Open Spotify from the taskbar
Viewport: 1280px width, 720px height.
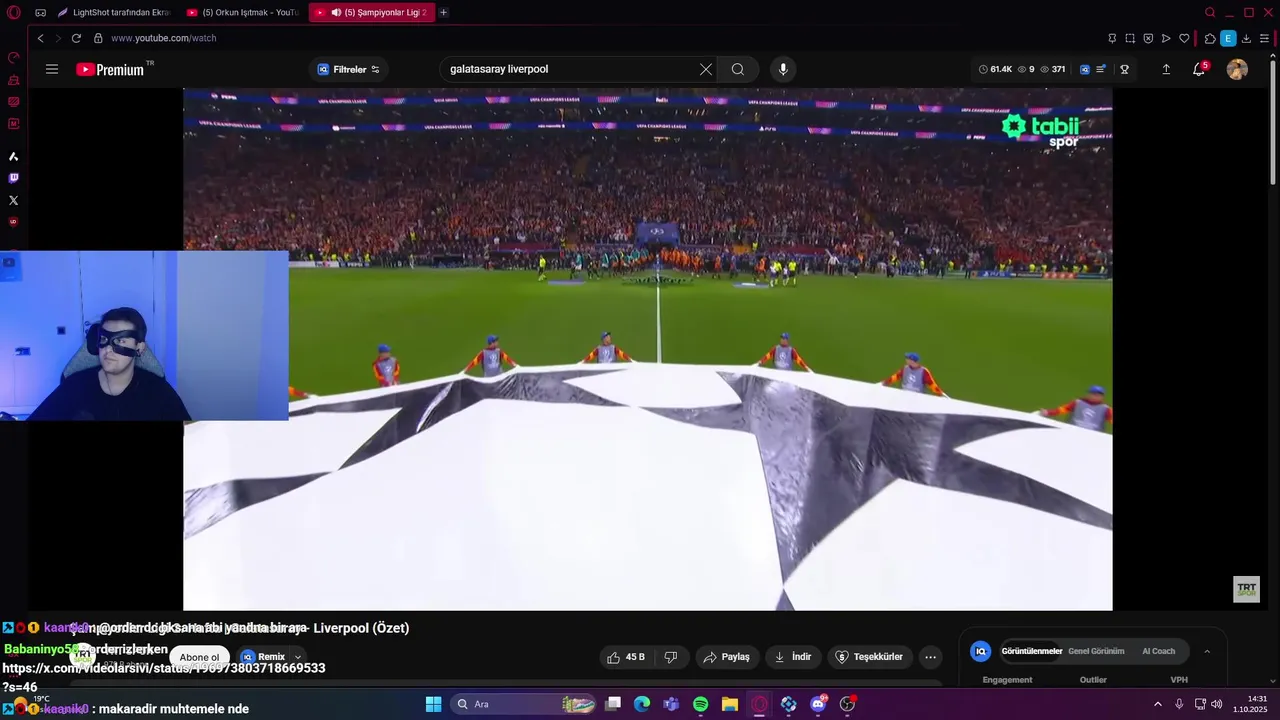(700, 704)
